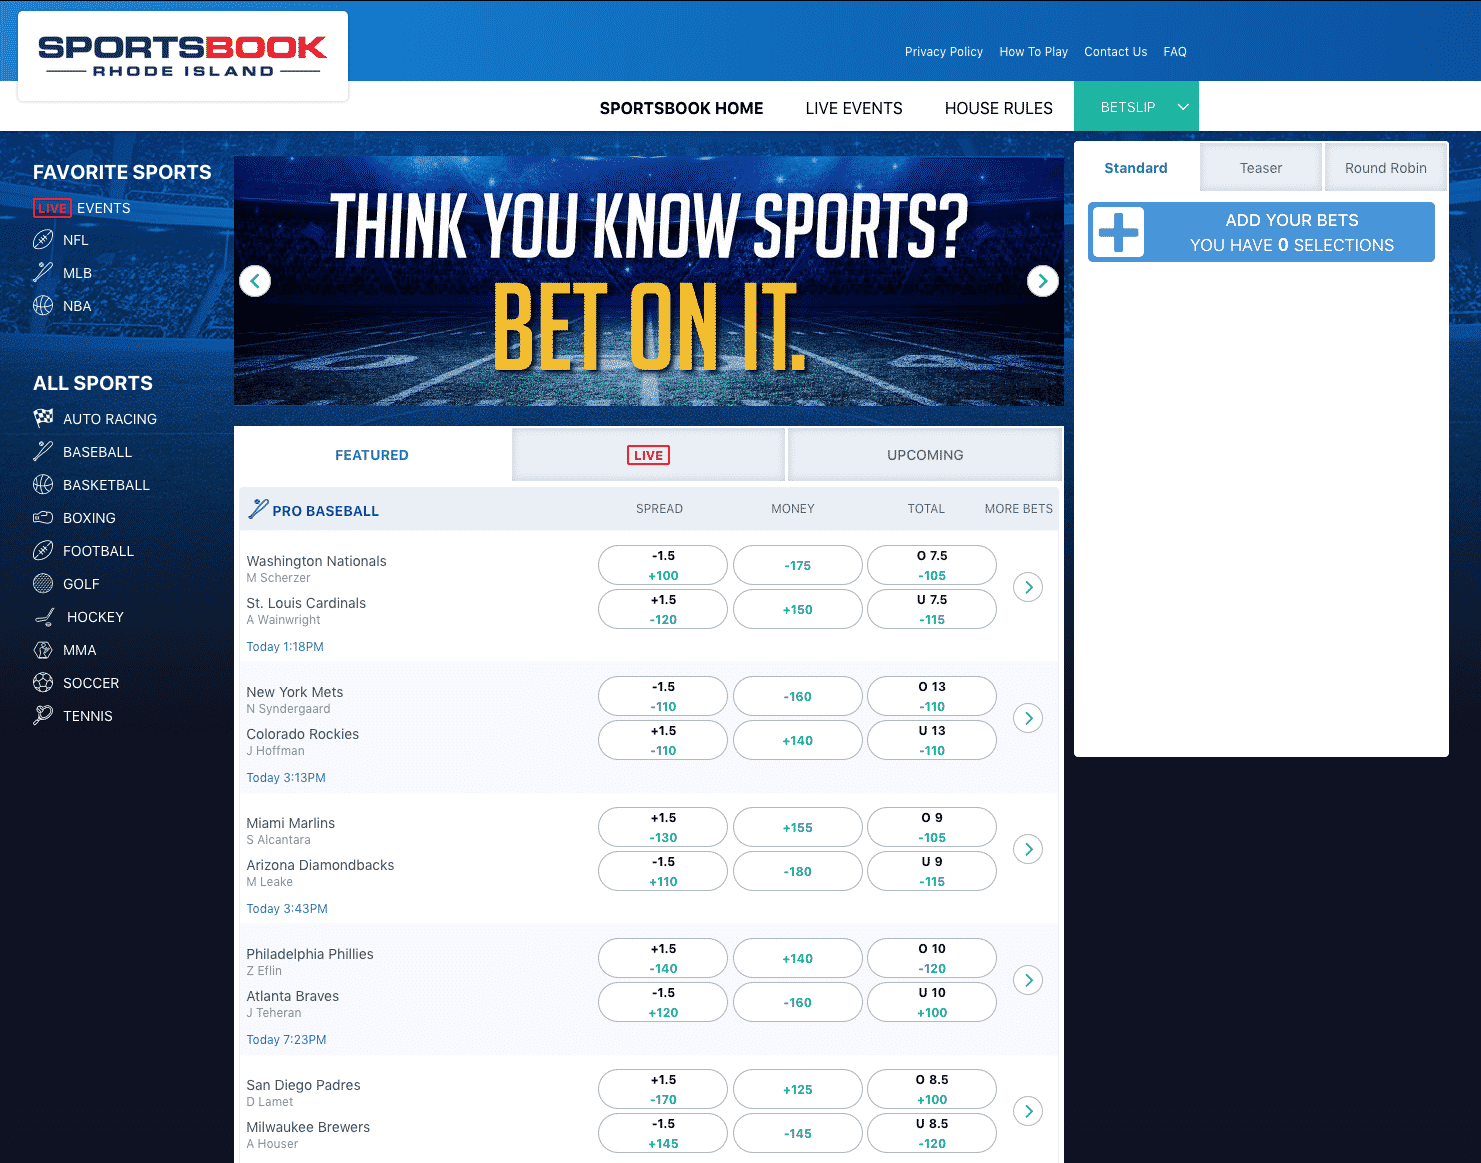Click the Add Your Bets selections banner
The height and width of the screenshot is (1163, 1481).
[1261, 232]
